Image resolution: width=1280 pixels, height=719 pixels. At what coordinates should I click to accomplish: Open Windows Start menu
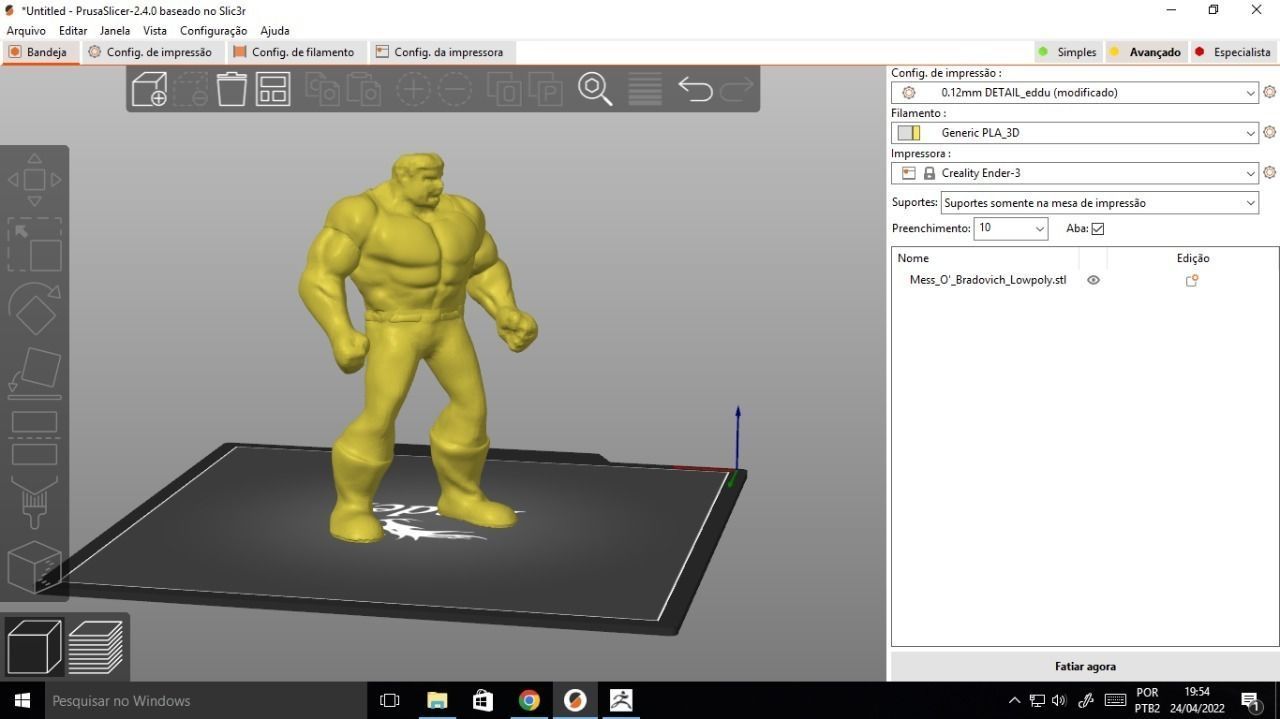[x=21, y=700]
